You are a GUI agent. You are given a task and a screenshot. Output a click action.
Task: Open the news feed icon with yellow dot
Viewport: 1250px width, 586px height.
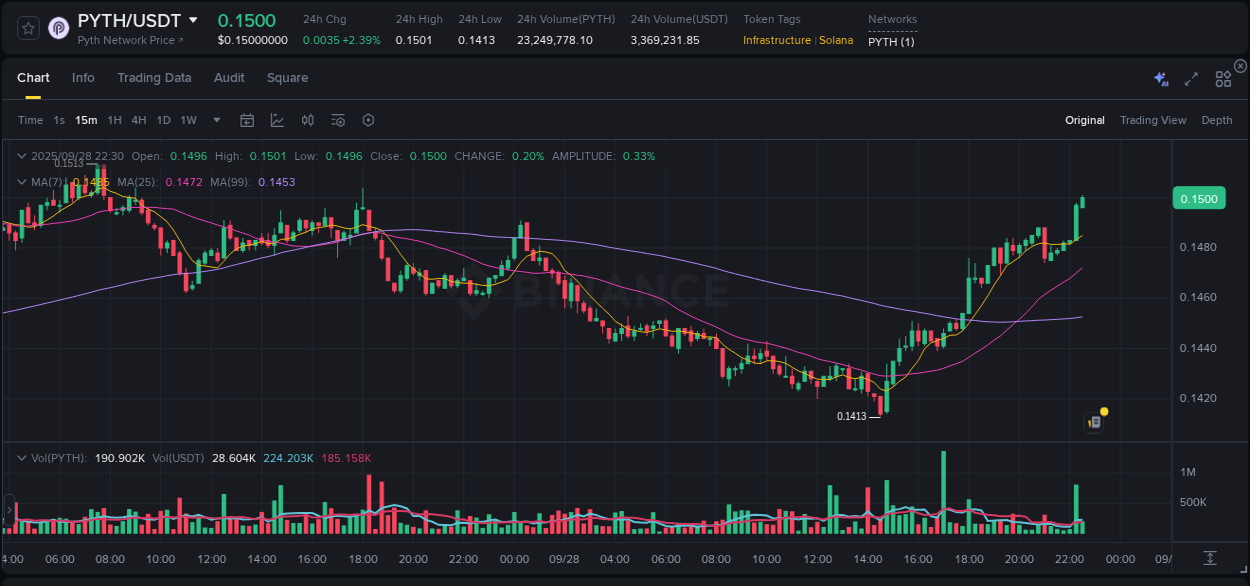coord(1094,422)
